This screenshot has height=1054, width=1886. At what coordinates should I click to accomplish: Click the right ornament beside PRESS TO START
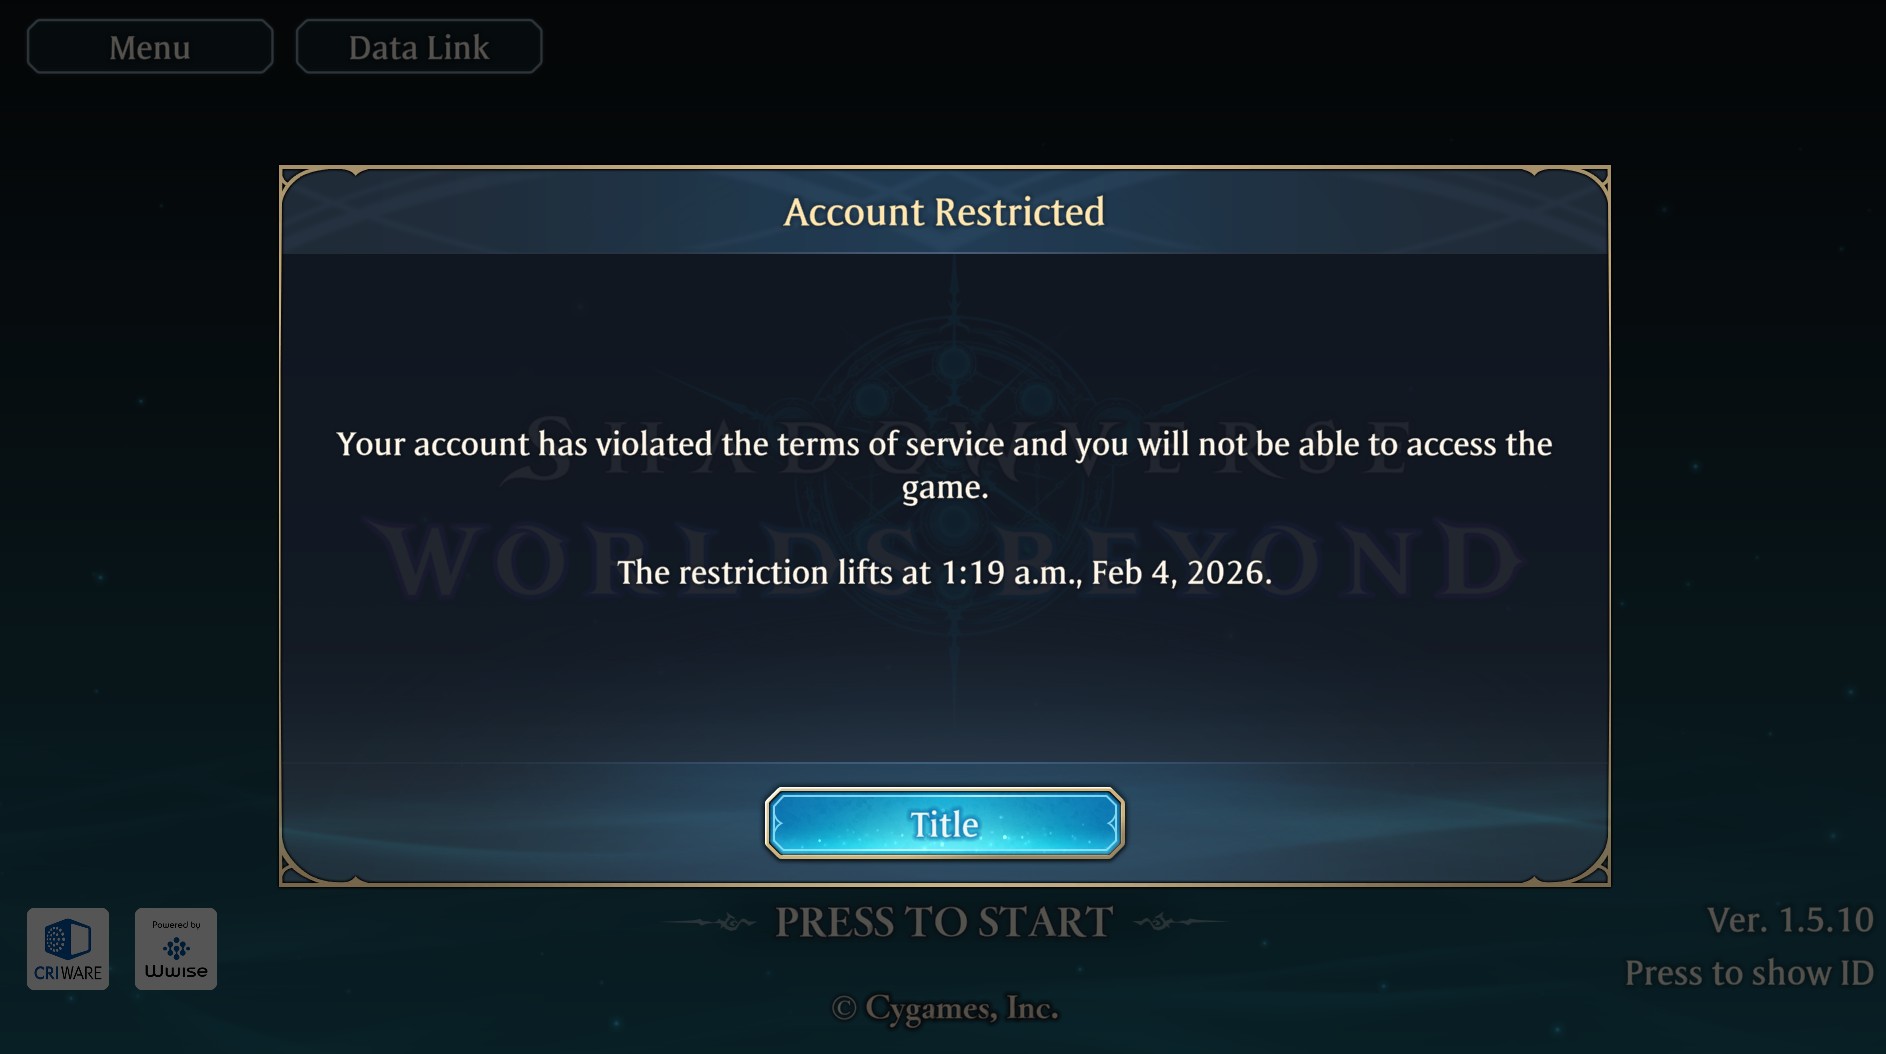click(x=1176, y=922)
